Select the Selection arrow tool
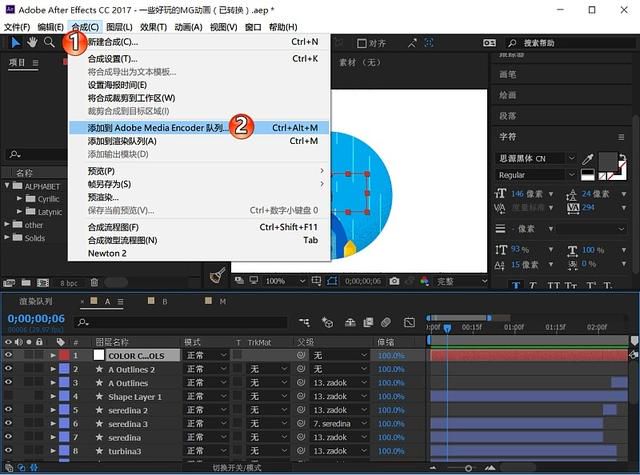 point(16,42)
